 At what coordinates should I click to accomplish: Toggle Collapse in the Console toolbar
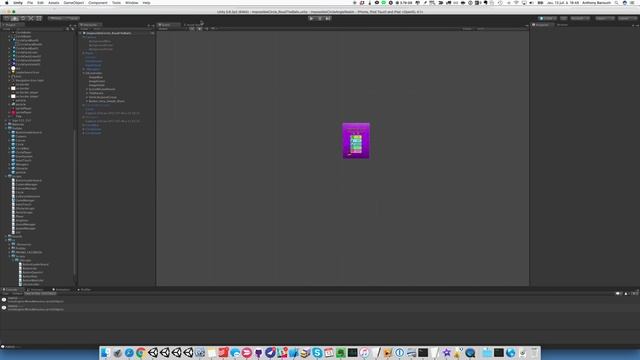[17, 293]
